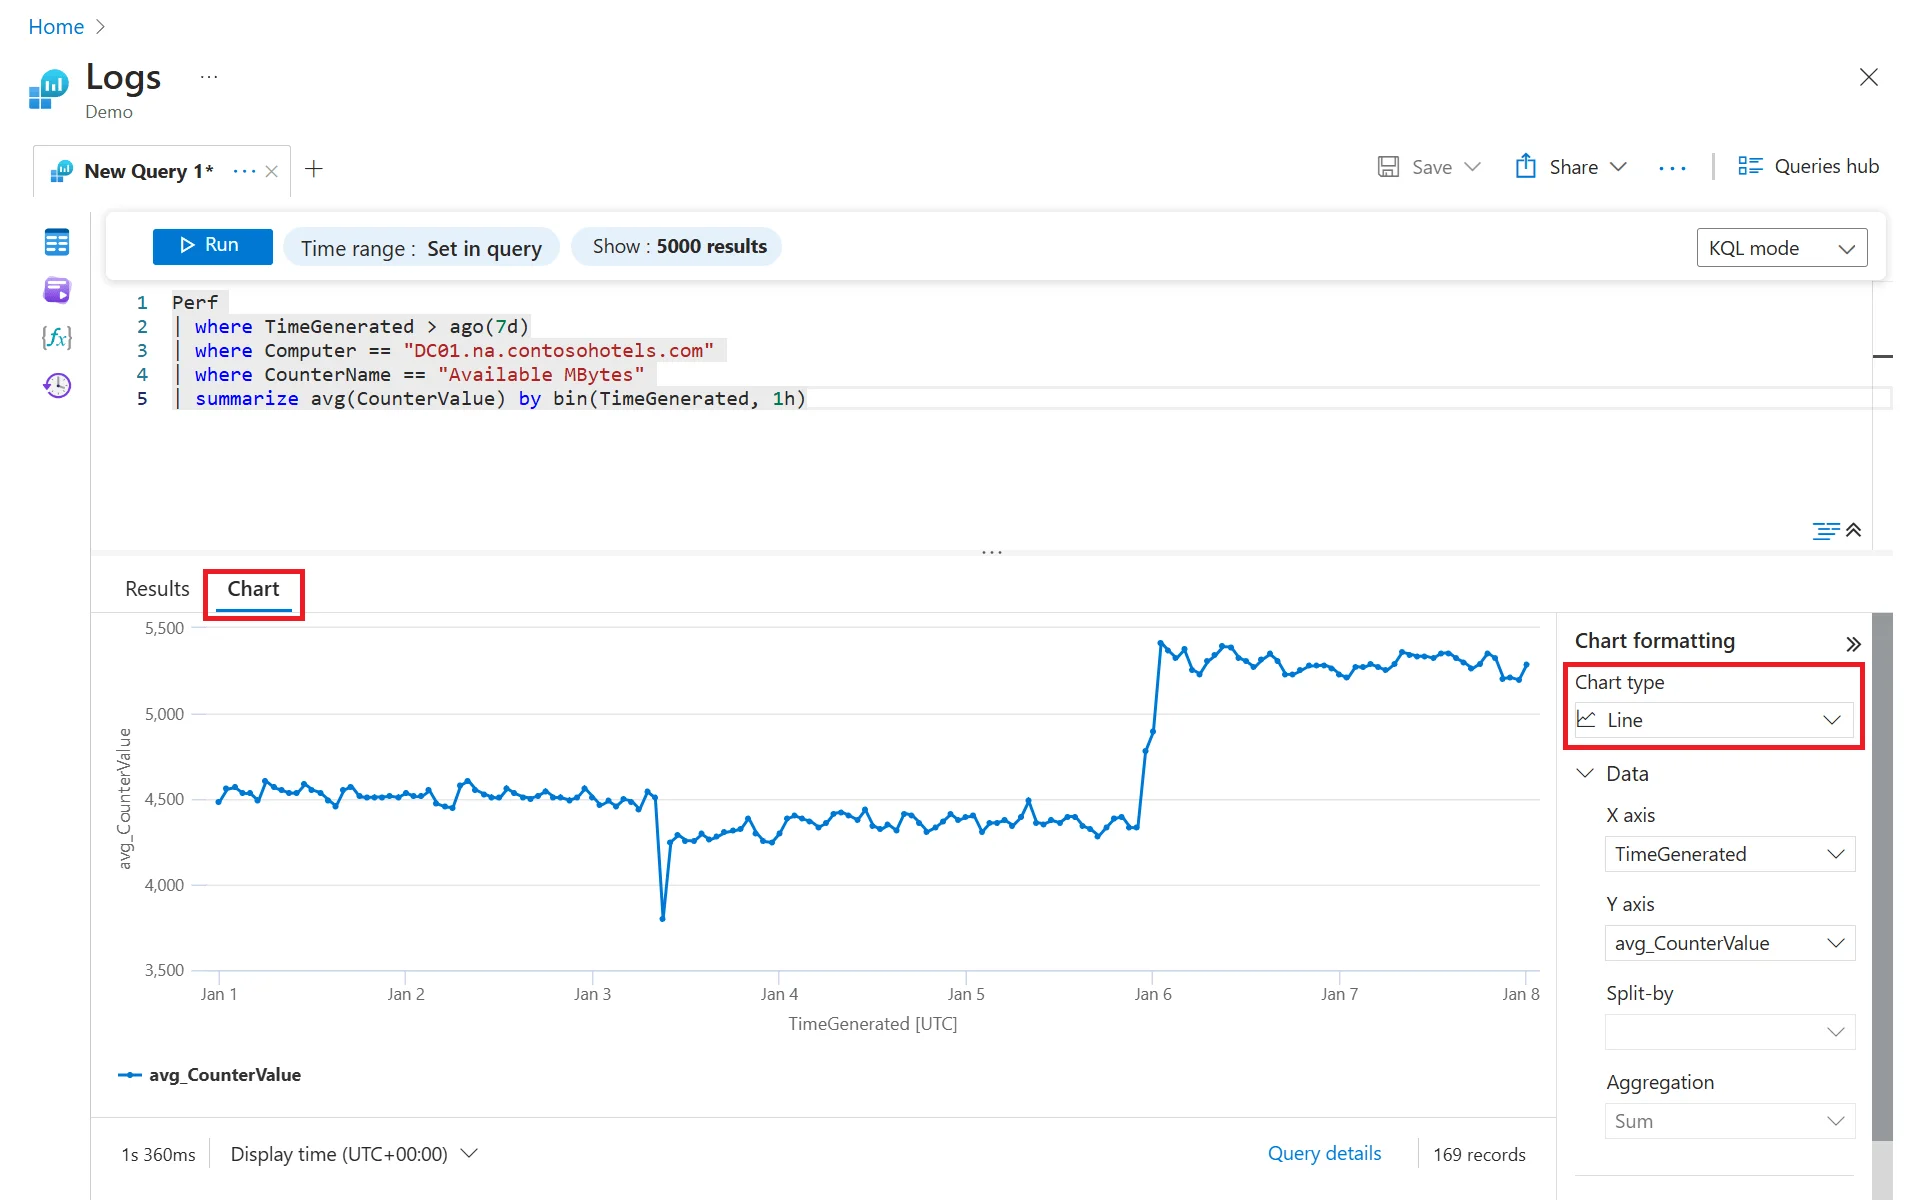Open the Query details link
1920x1200 pixels.
[1324, 1153]
